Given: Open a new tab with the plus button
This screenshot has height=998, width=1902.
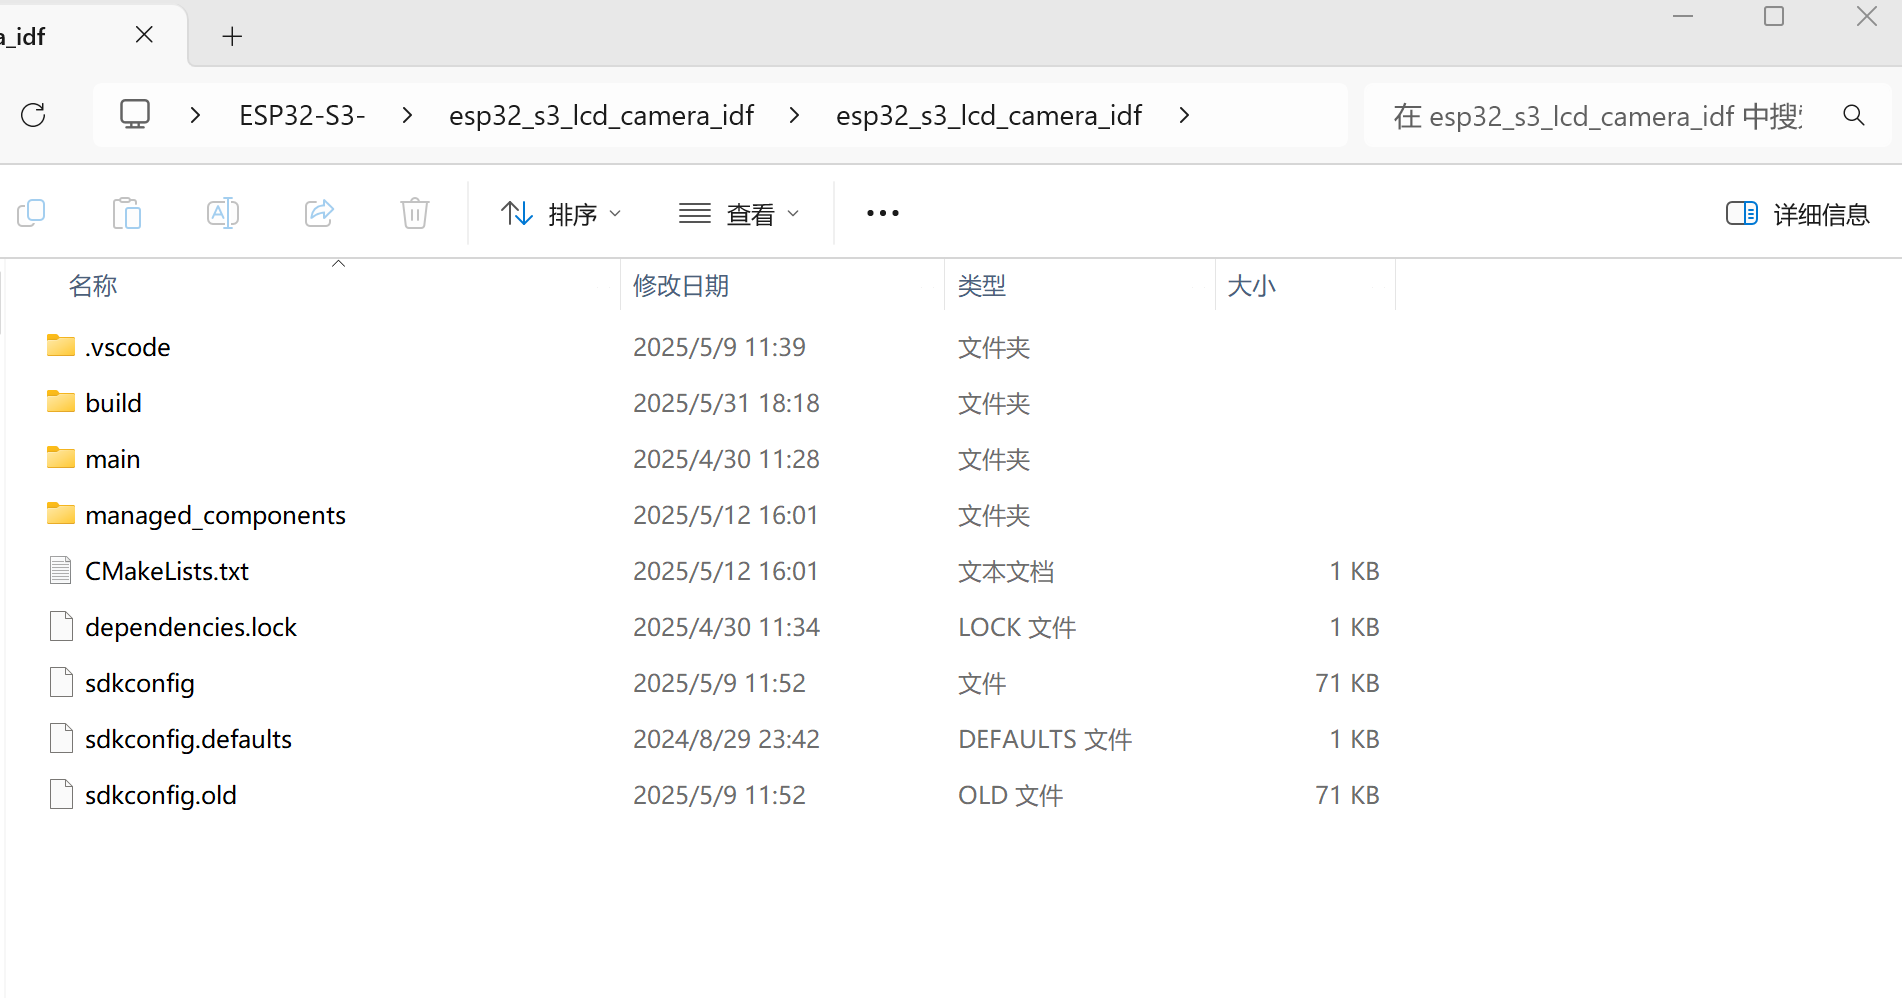Looking at the screenshot, I should 232,36.
